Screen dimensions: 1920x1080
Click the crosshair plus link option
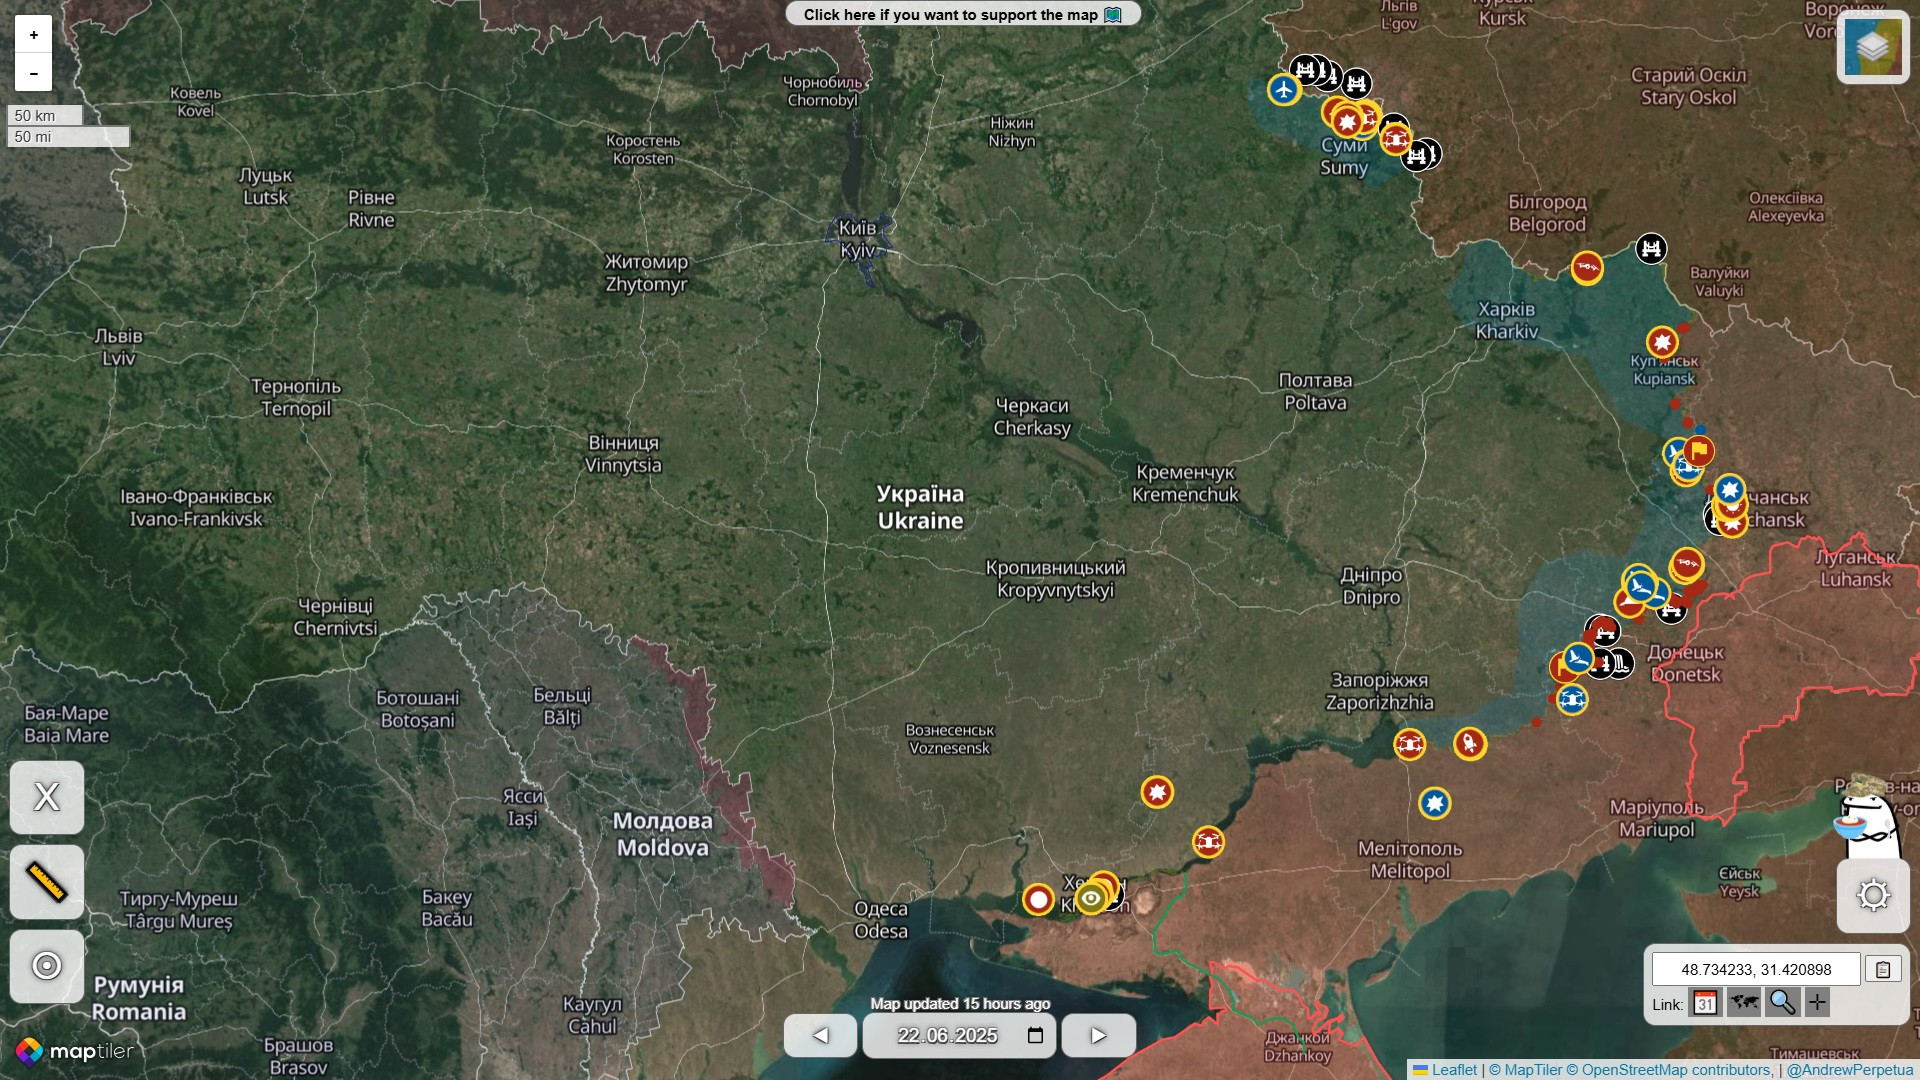click(x=1817, y=1002)
